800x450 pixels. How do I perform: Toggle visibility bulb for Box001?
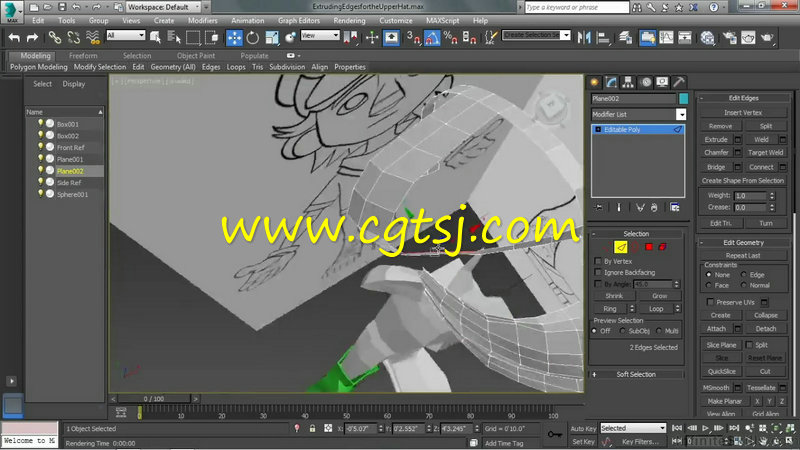point(40,123)
